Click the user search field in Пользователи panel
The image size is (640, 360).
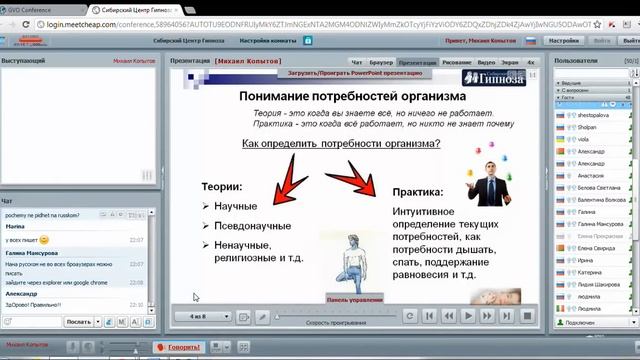point(591,73)
